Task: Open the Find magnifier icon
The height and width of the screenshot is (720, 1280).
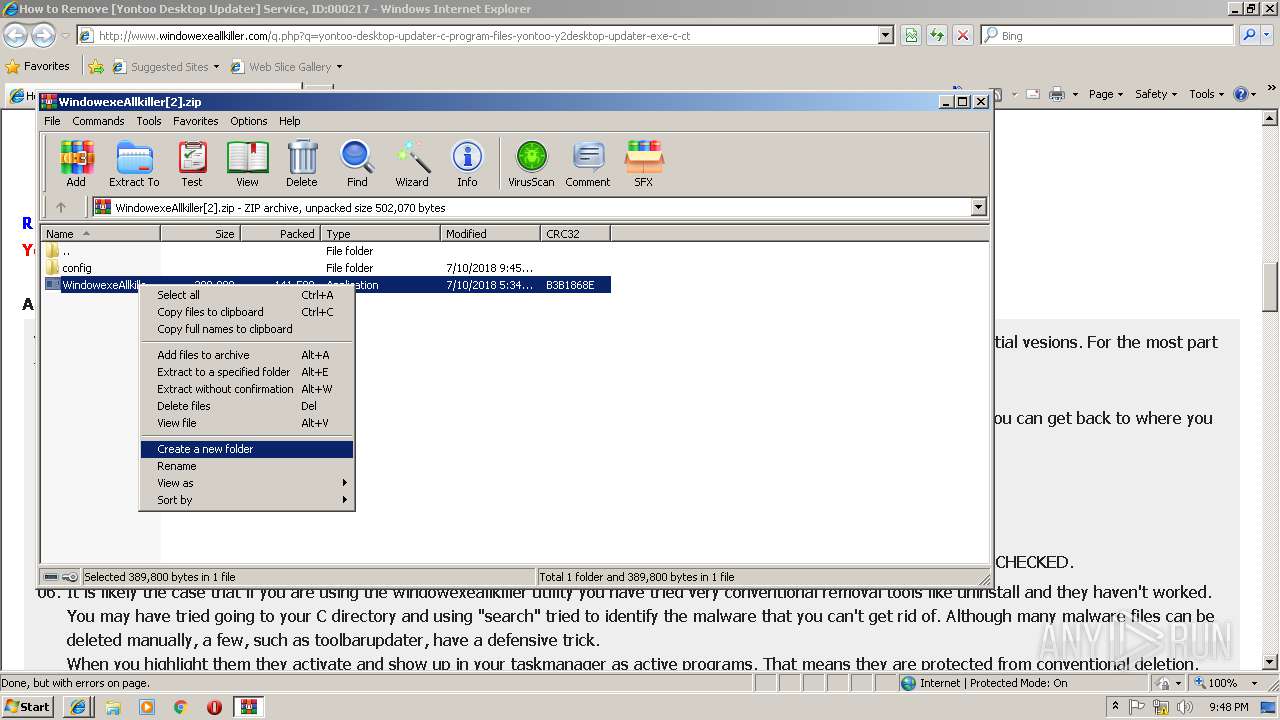Action: 357,164
